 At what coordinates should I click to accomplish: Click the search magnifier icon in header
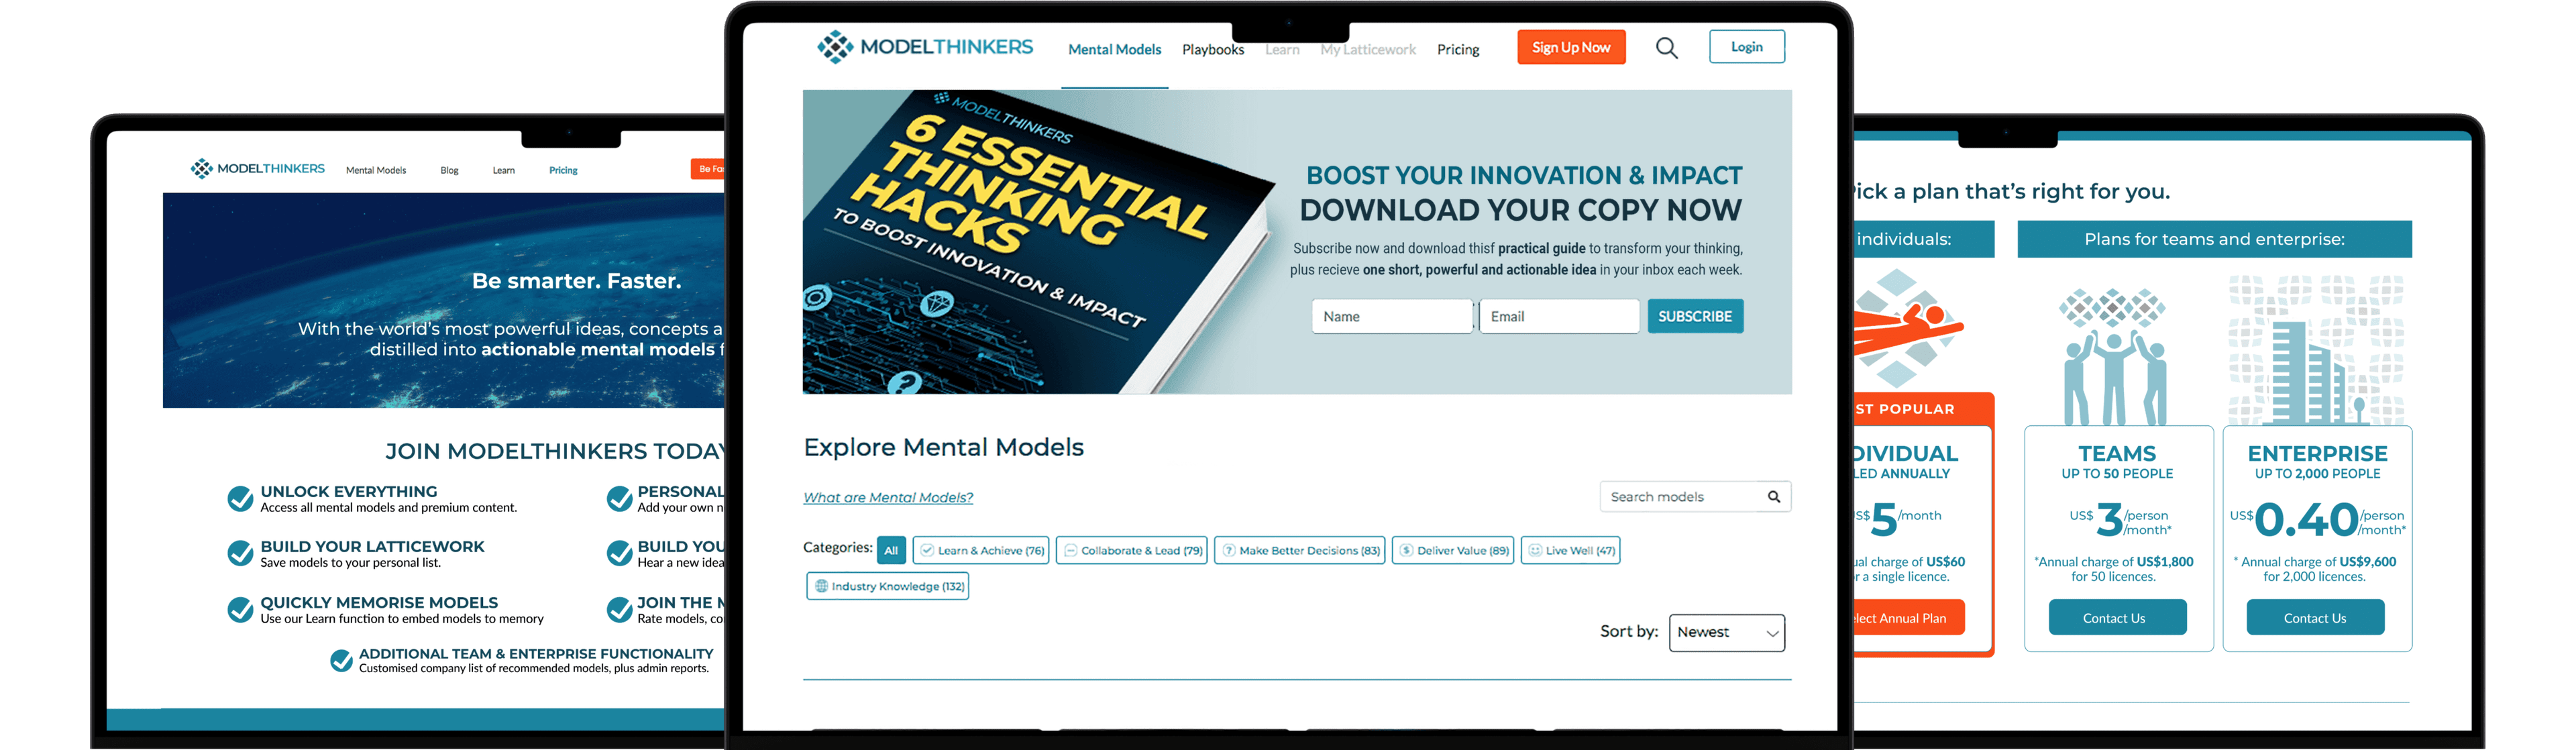[x=1666, y=48]
